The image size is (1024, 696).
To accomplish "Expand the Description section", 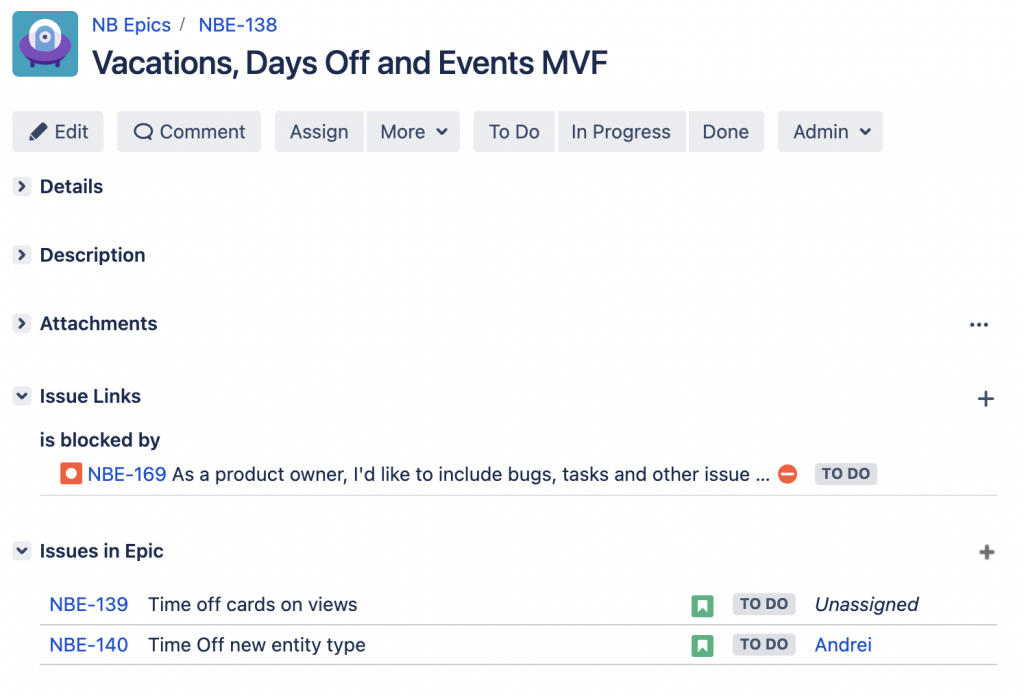I will pos(21,255).
